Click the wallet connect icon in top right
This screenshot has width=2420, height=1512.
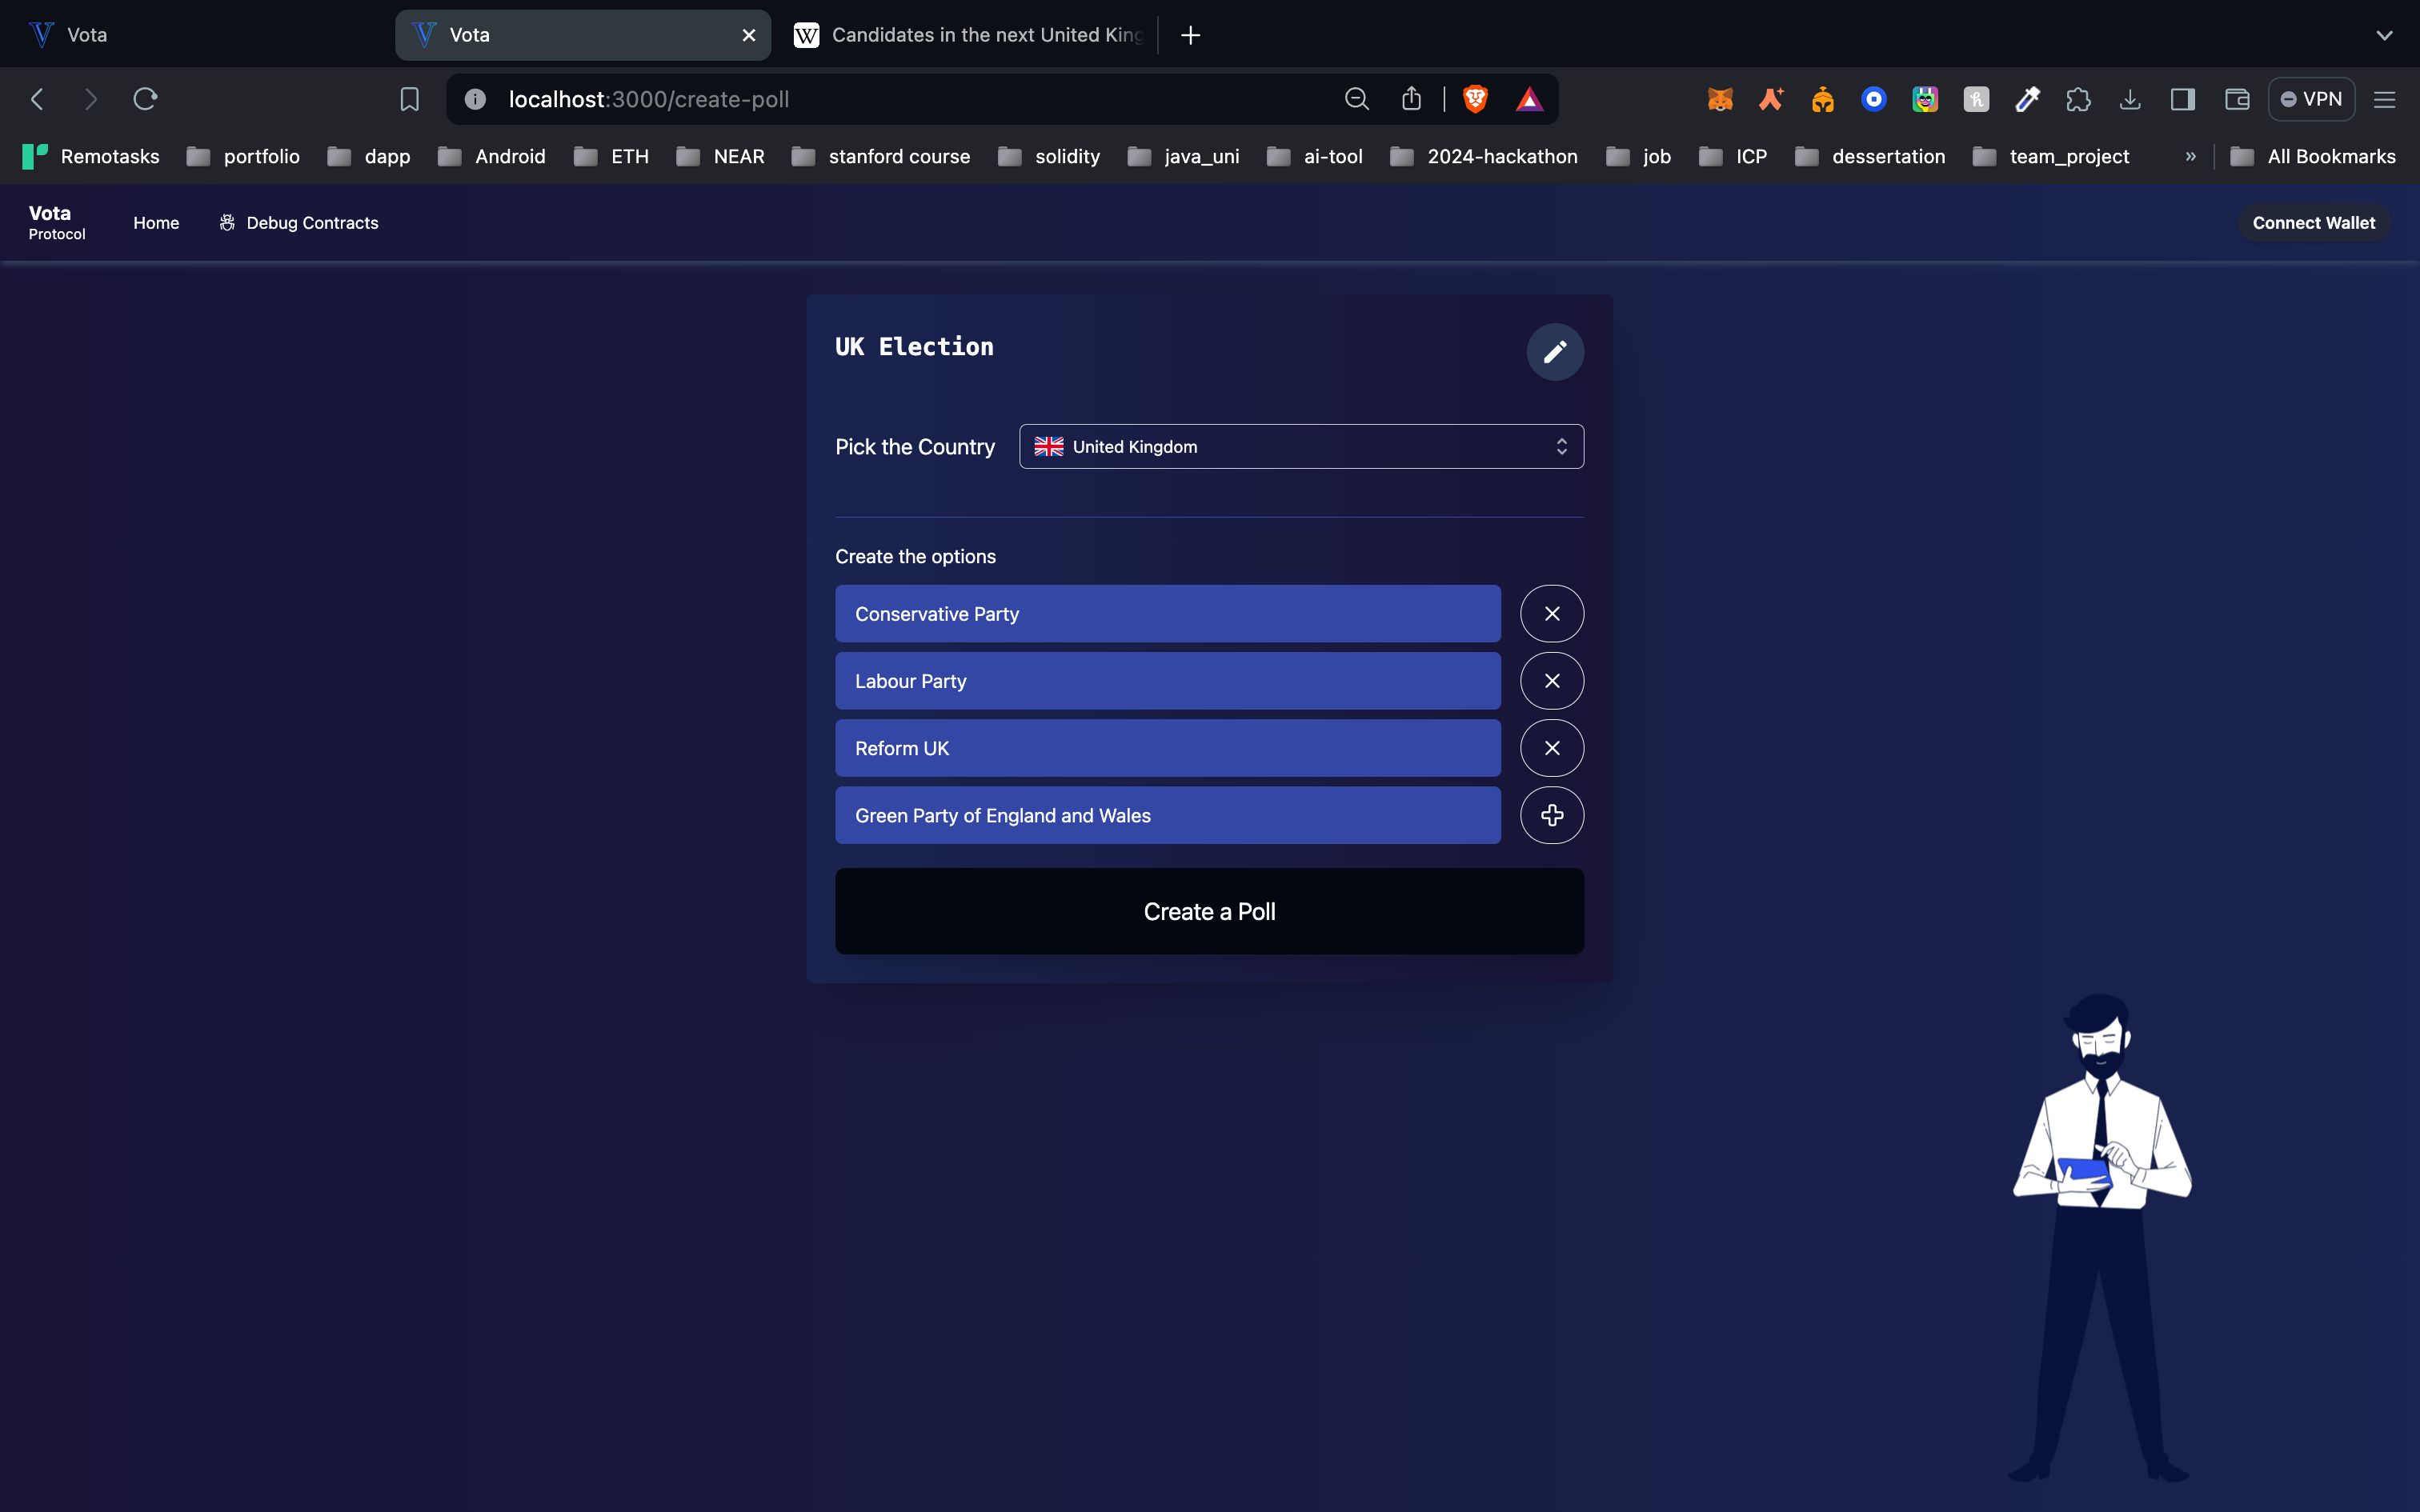(2314, 222)
